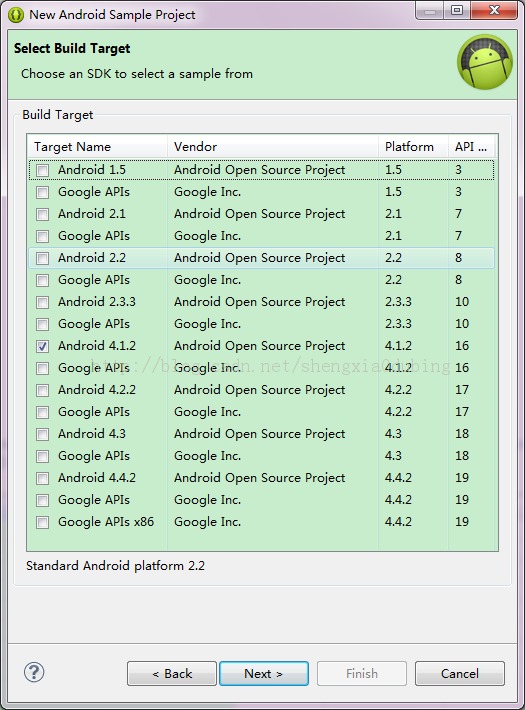Cancel the new sample project wizard
This screenshot has height=710, width=525.
tap(460, 673)
